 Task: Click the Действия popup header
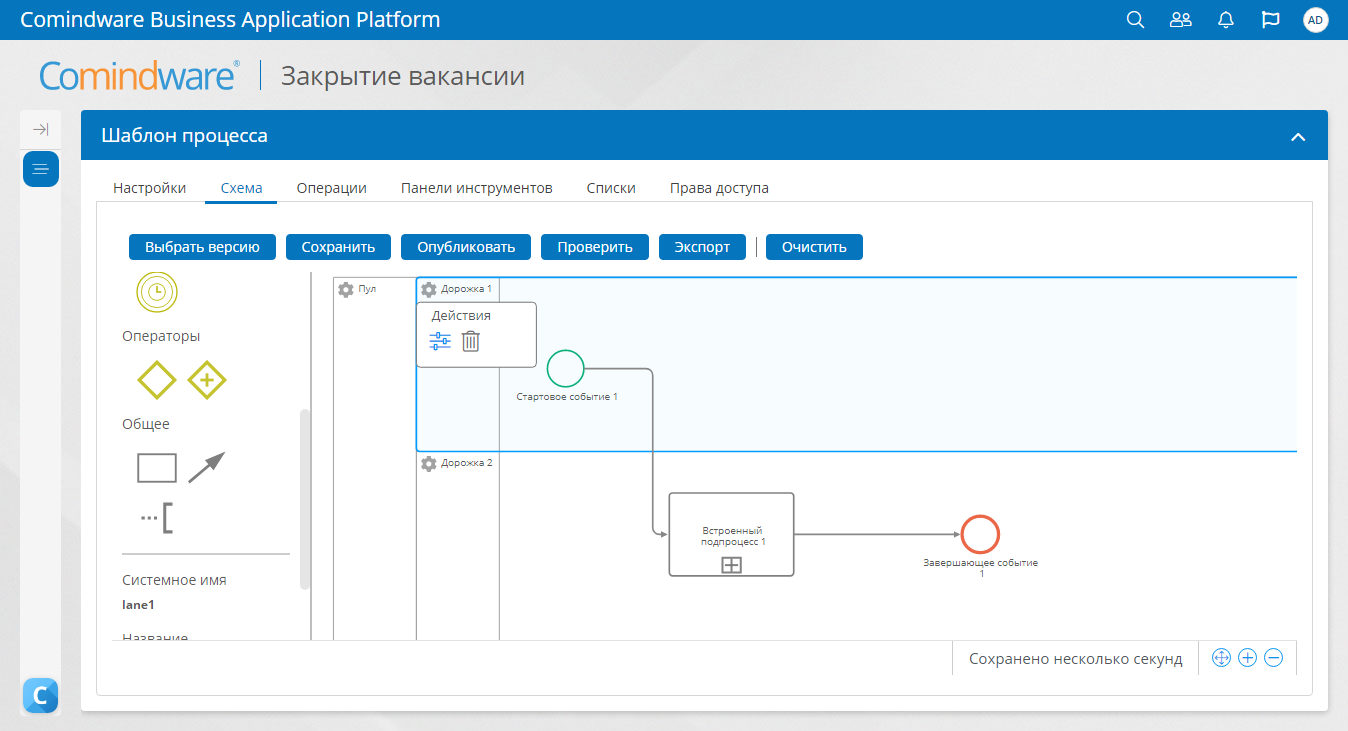[461, 315]
